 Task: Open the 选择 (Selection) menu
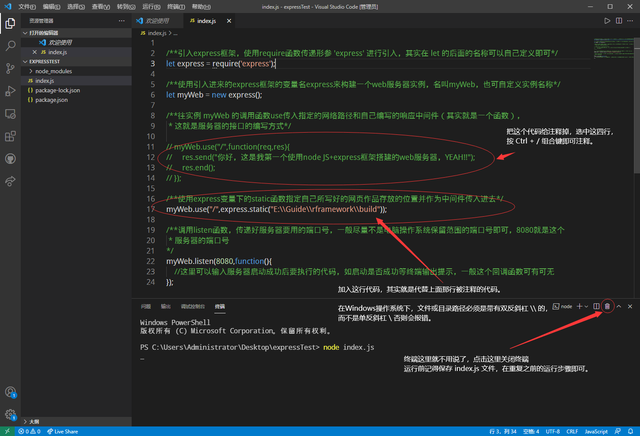click(x=76, y=7)
